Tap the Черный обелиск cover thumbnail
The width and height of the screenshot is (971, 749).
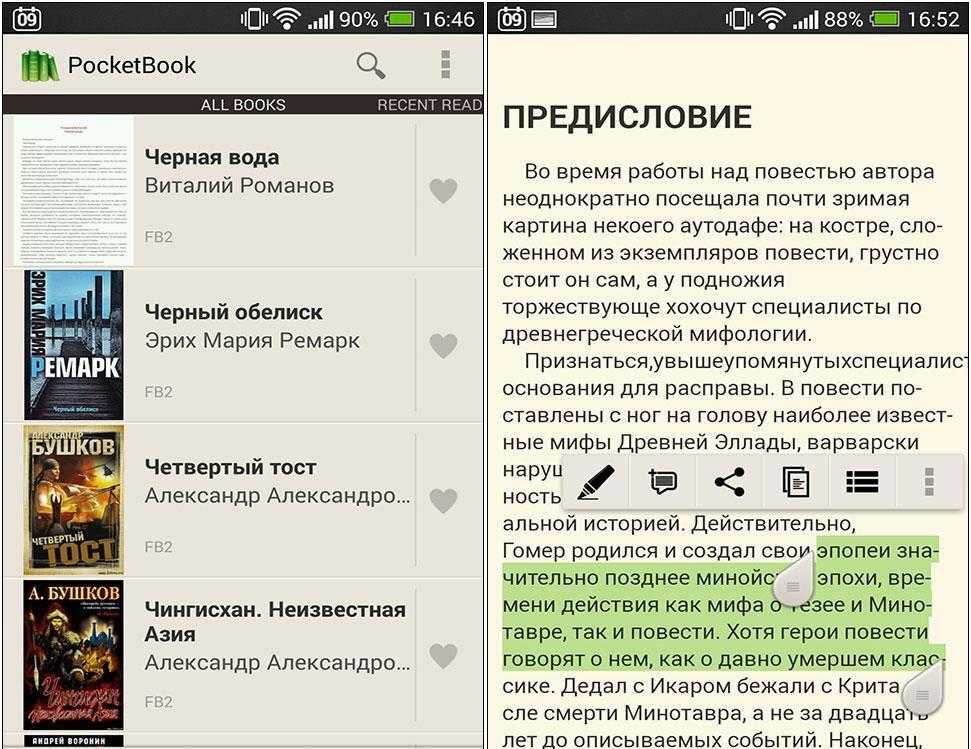(x=74, y=345)
